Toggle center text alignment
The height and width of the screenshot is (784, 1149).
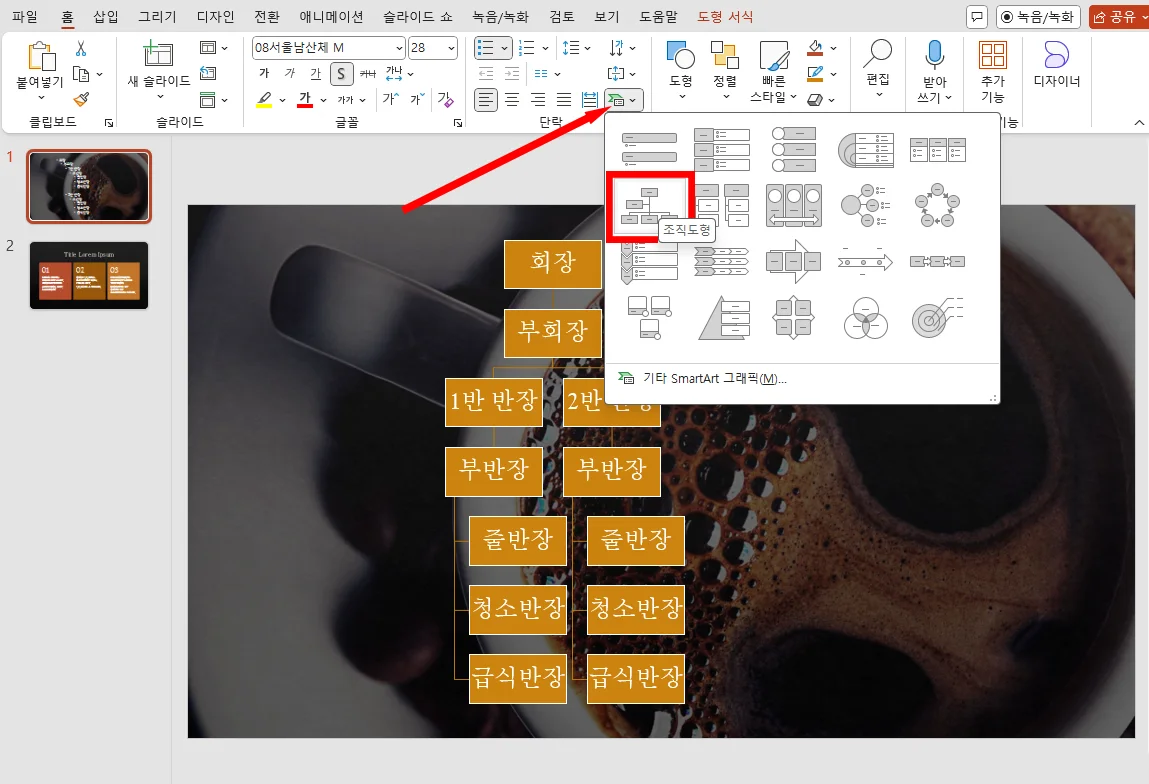coord(511,99)
